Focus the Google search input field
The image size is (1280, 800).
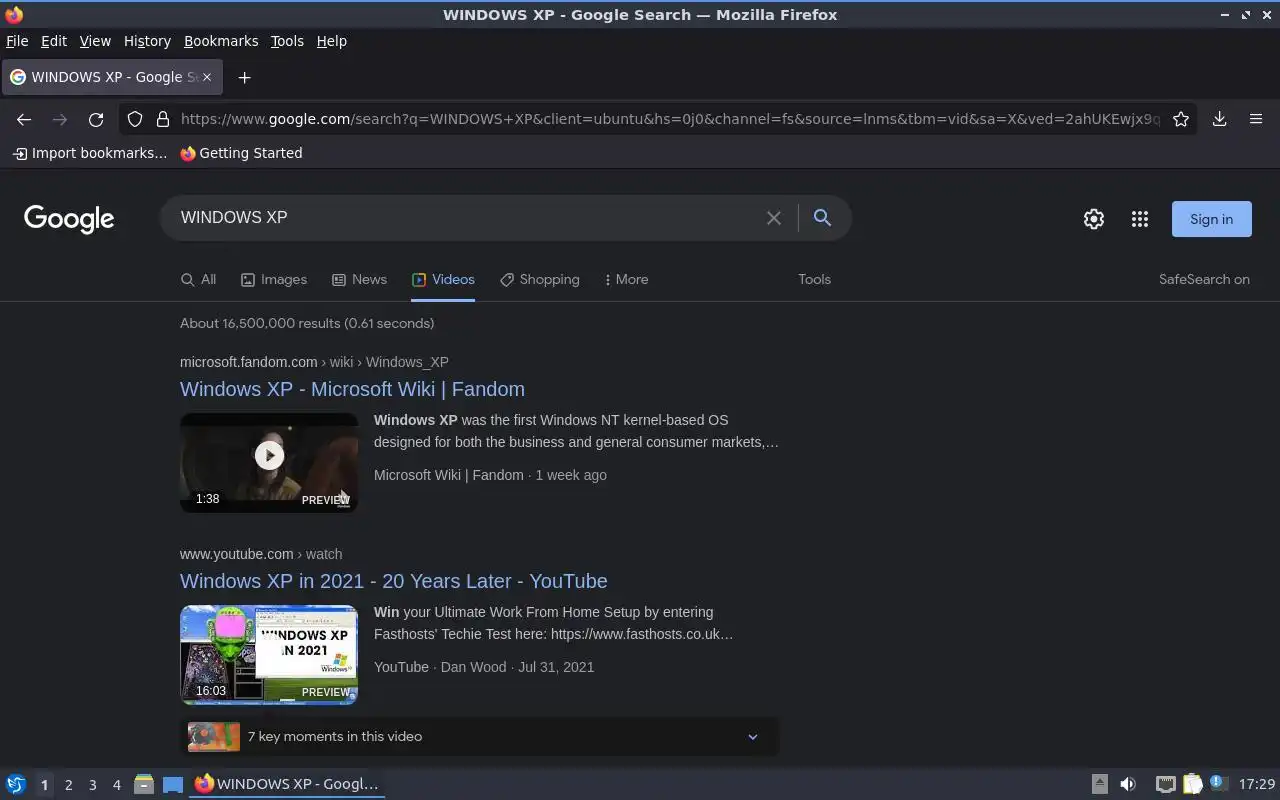[465, 218]
